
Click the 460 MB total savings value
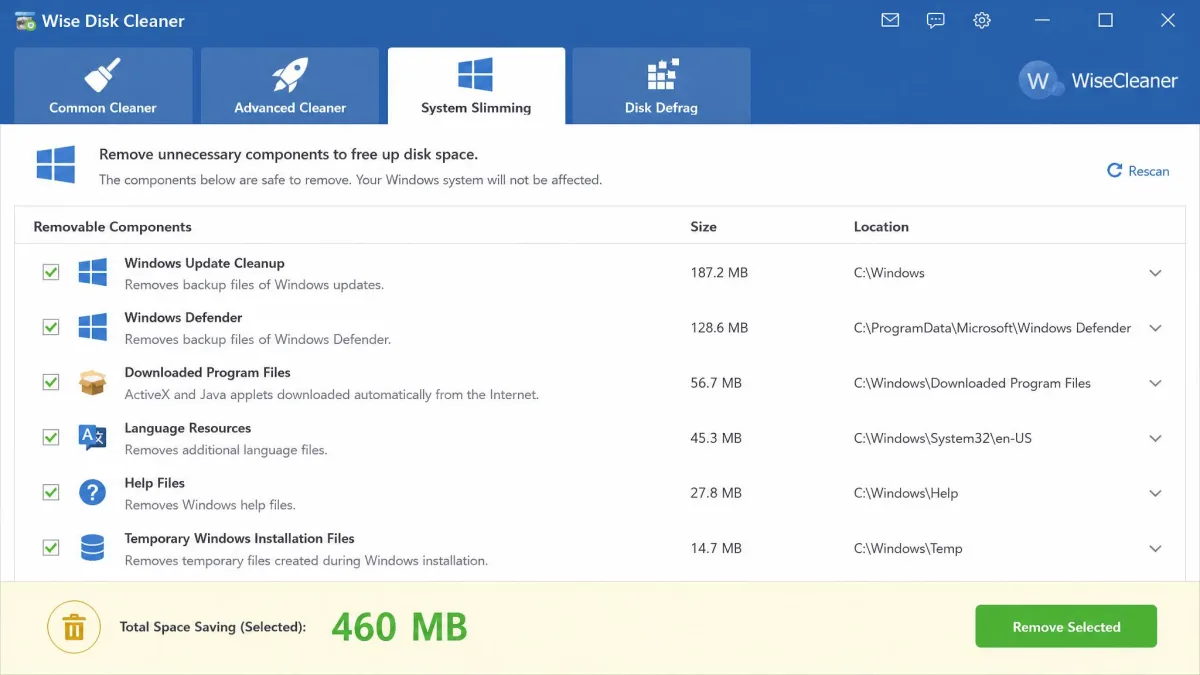point(399,627)
